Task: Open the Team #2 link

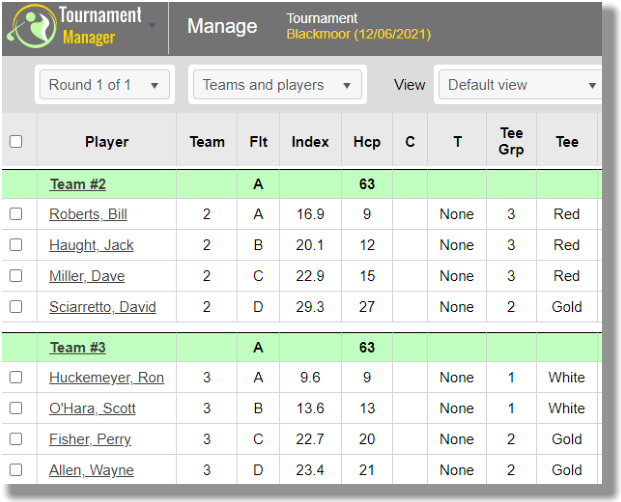Action: click(78, 184)
